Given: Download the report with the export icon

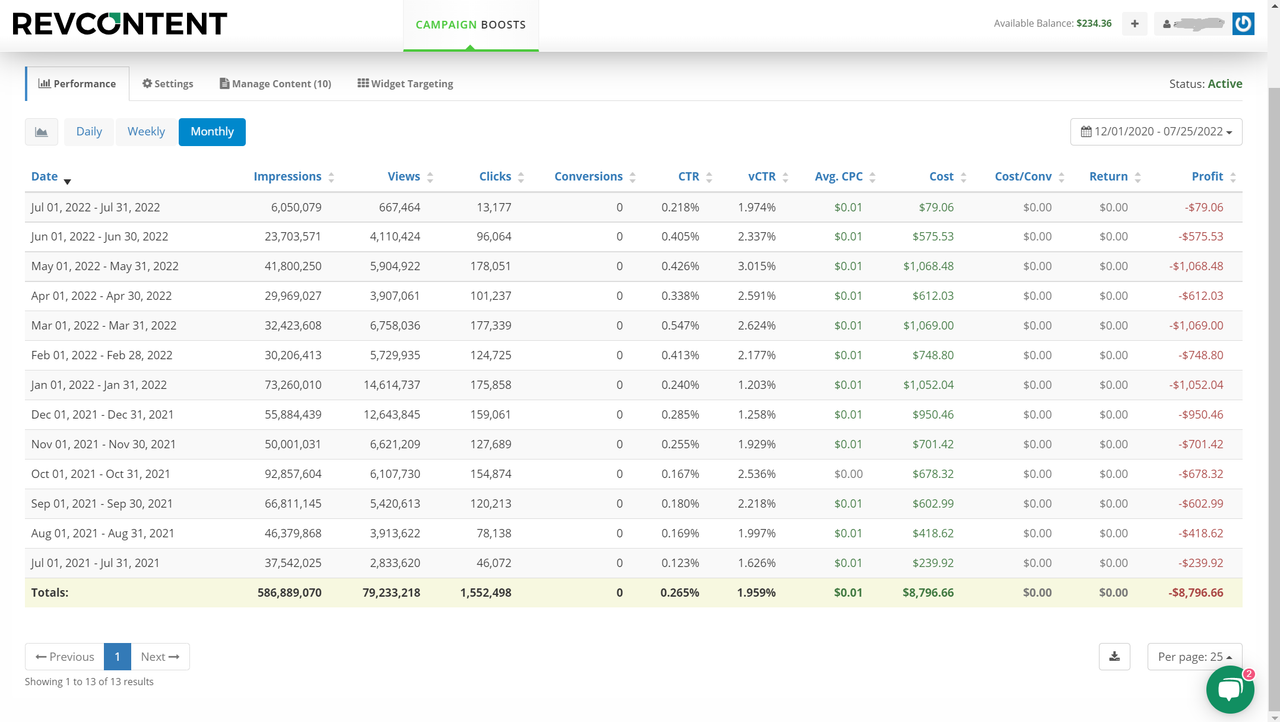Looking at the screenshot, I should [x=1114, y=657].
